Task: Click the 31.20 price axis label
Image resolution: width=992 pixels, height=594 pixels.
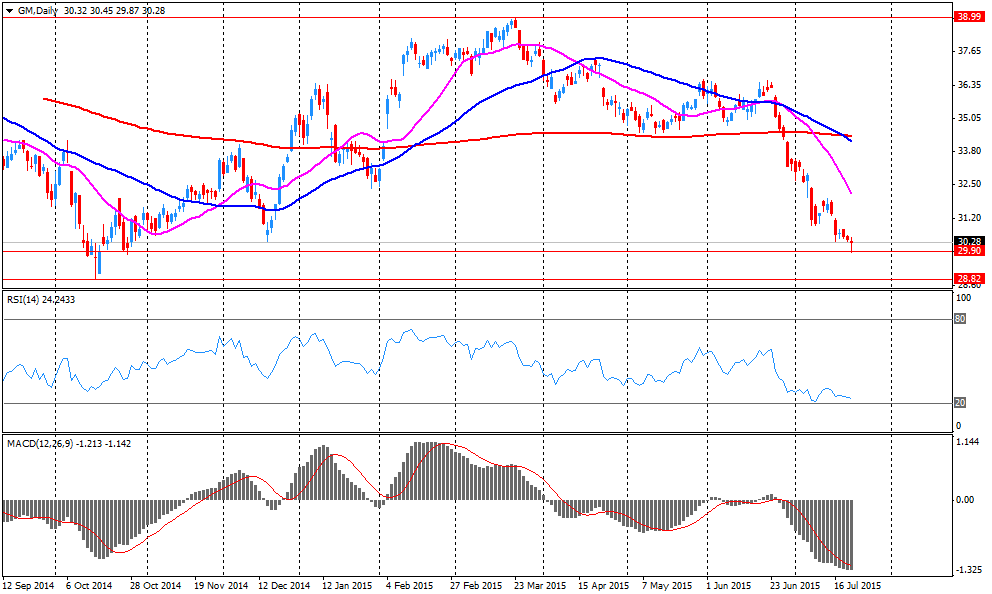Action: coord(969,218)
